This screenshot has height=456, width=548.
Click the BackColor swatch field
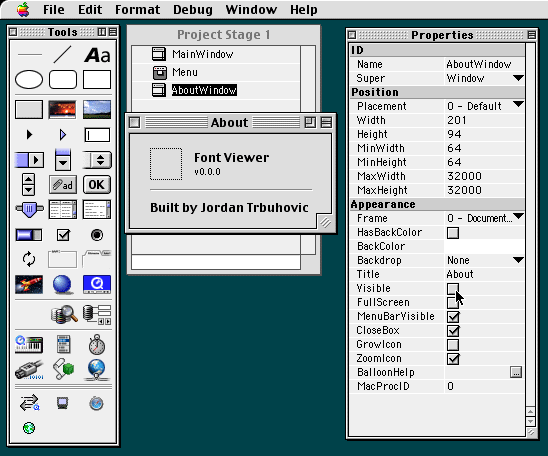(484, 246)
